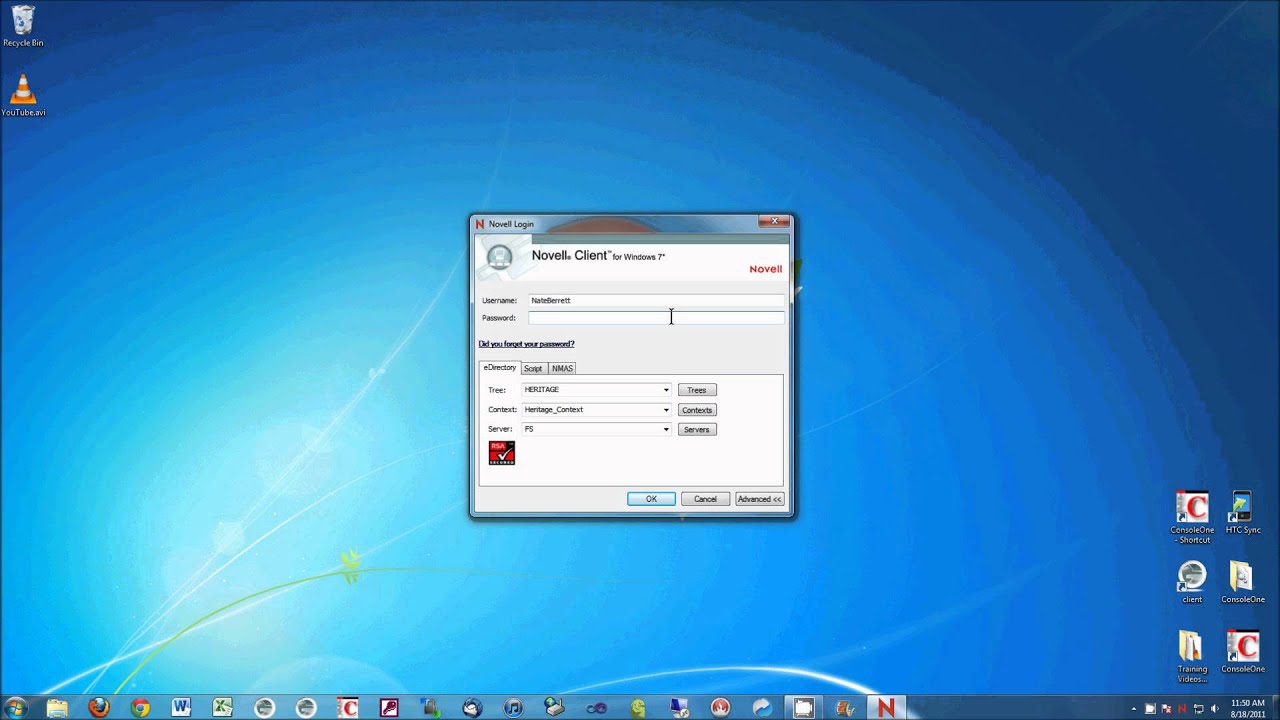
Task: Select the ConsoleOne zipped folder desktop icon
Action: click(x=1242, y=582)
